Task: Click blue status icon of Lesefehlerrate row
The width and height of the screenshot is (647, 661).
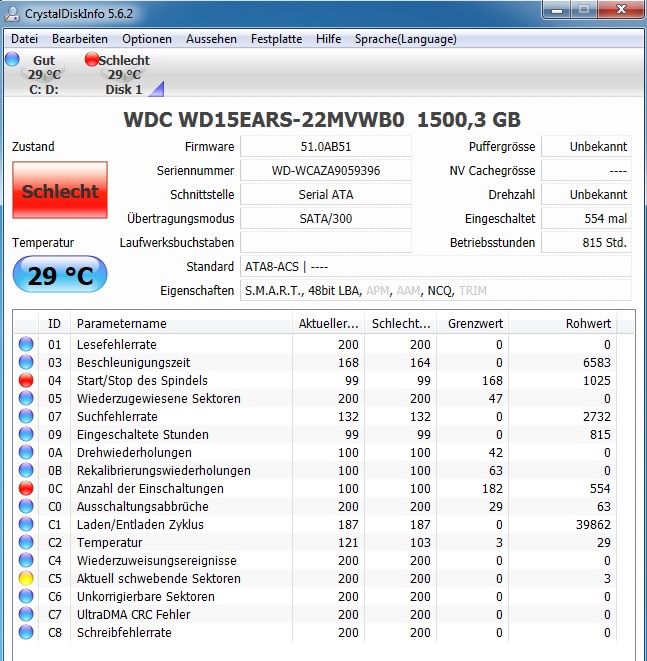Action: (x=26, y=344)
